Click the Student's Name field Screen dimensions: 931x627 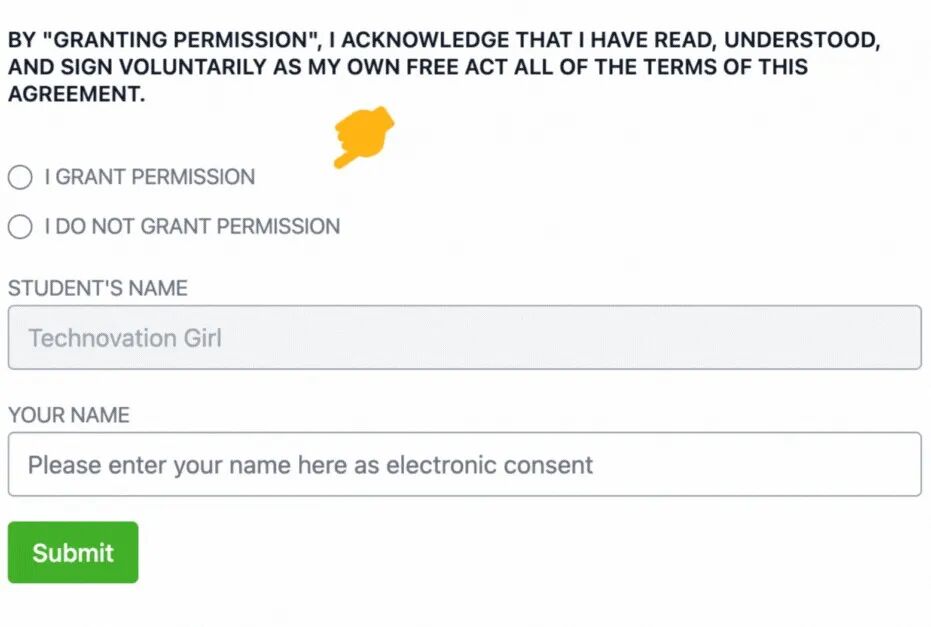click(x=464, y=337)
